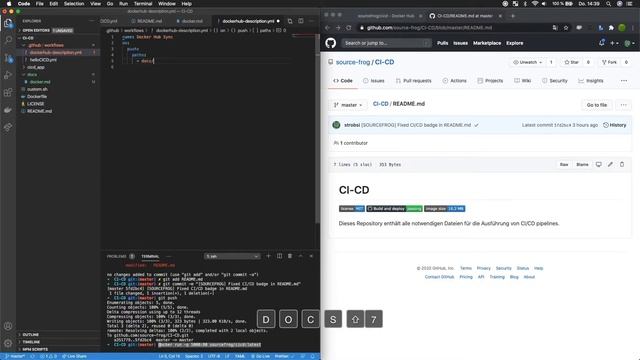Open the Docker view in VS Code

tap(8, 110)
